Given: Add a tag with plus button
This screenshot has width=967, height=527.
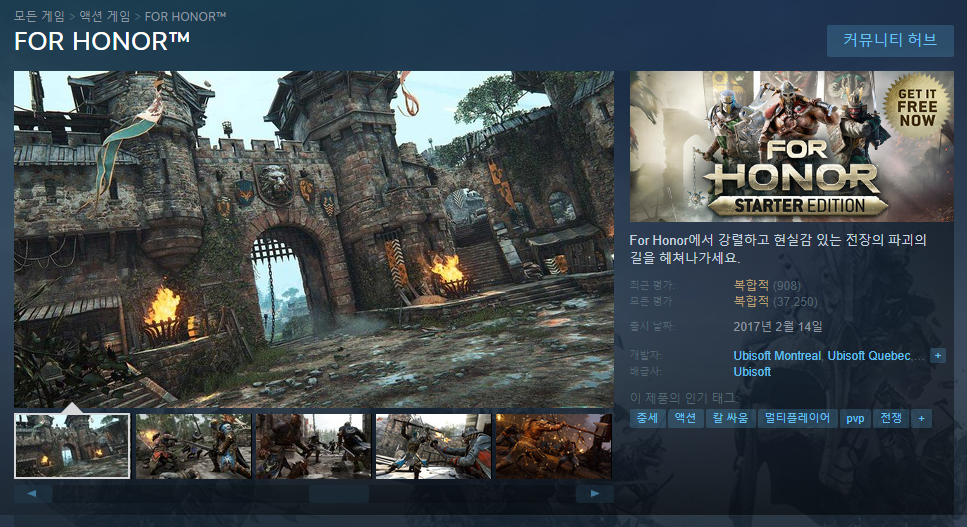Looking at the screenshot, I should [x=921, y=418].
